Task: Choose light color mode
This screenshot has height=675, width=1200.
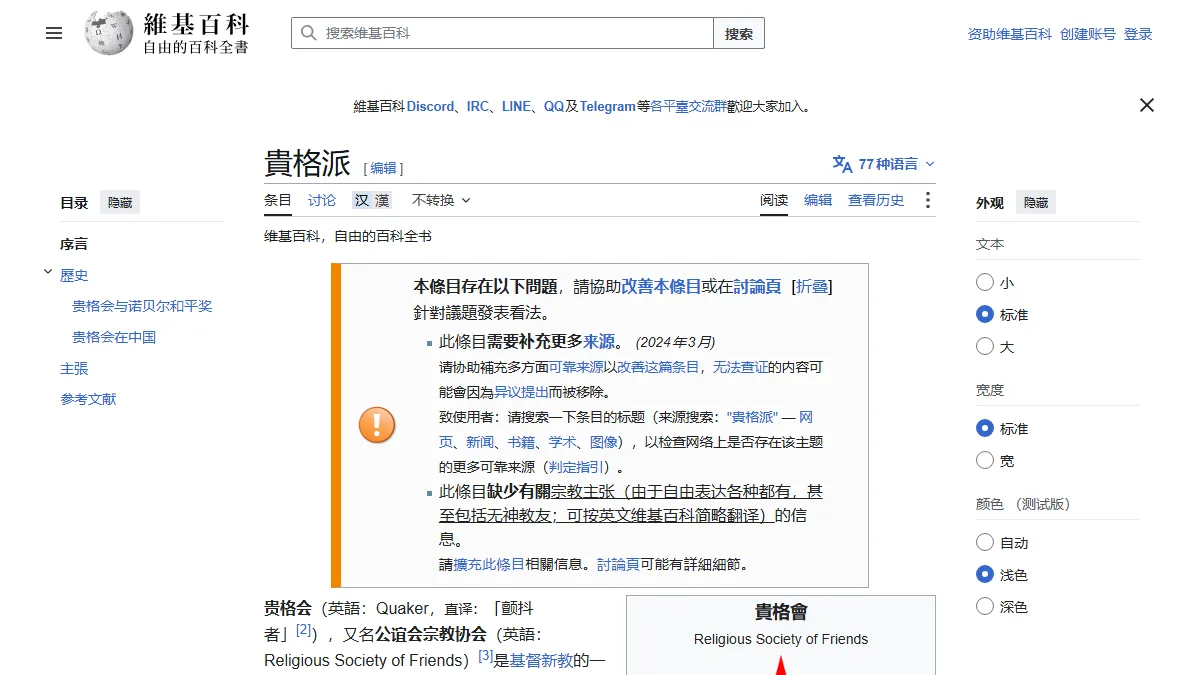Action: [985, 575]
